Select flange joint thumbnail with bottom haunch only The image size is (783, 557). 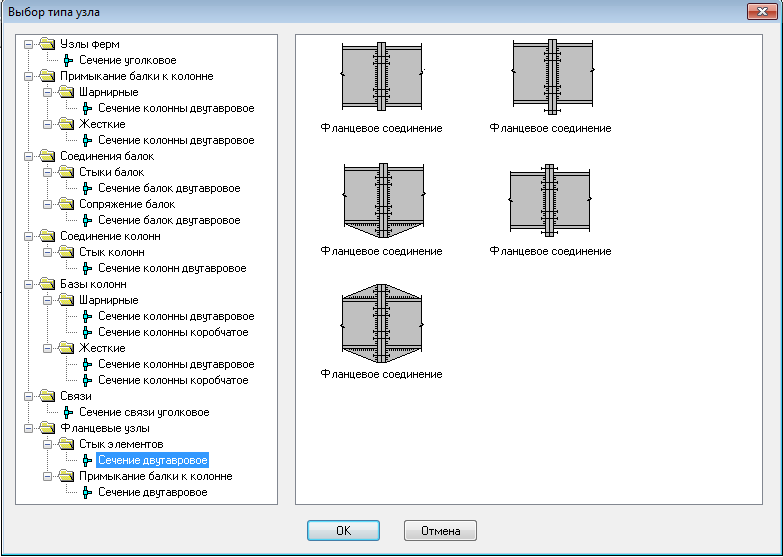[x=383, y=200]
